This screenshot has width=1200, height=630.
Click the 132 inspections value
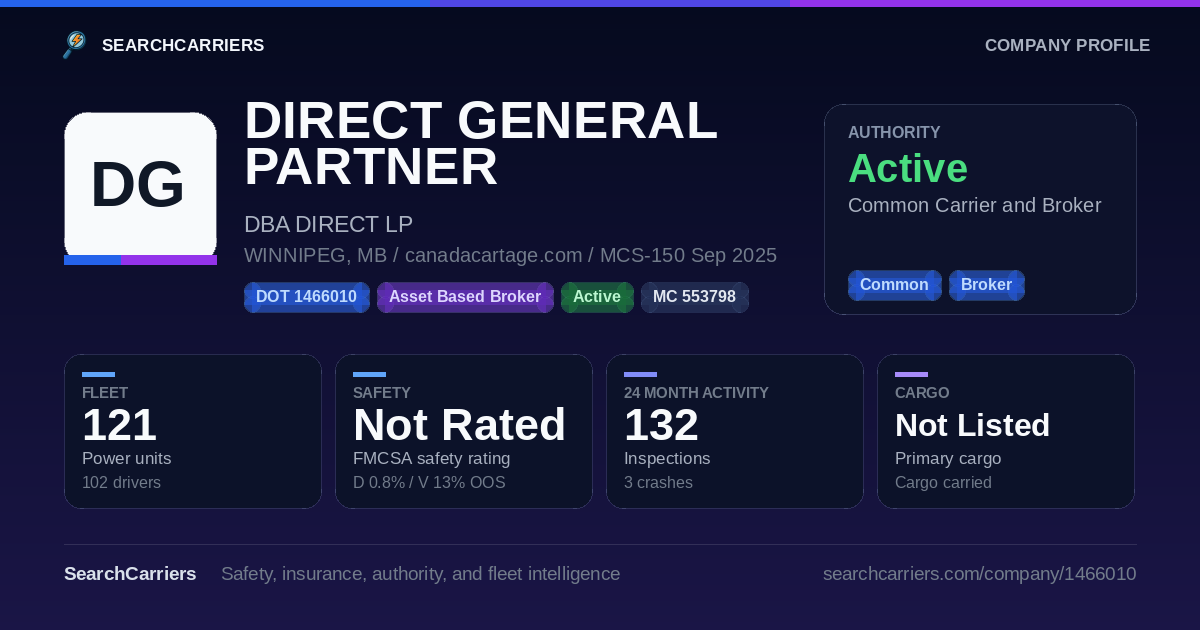tap(661, 425)
